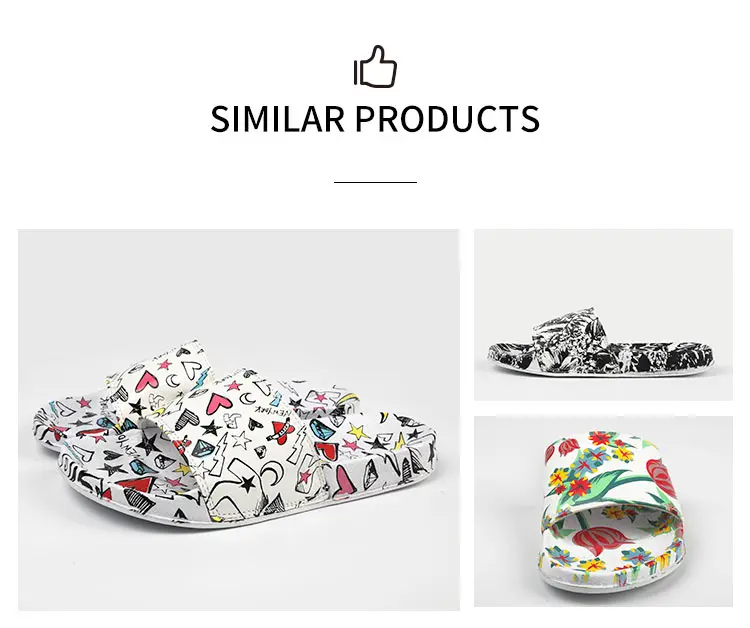Click the black star near front slide toe
Image resolution: width=750 pixels, height=628 pixels.
(248, 484)
